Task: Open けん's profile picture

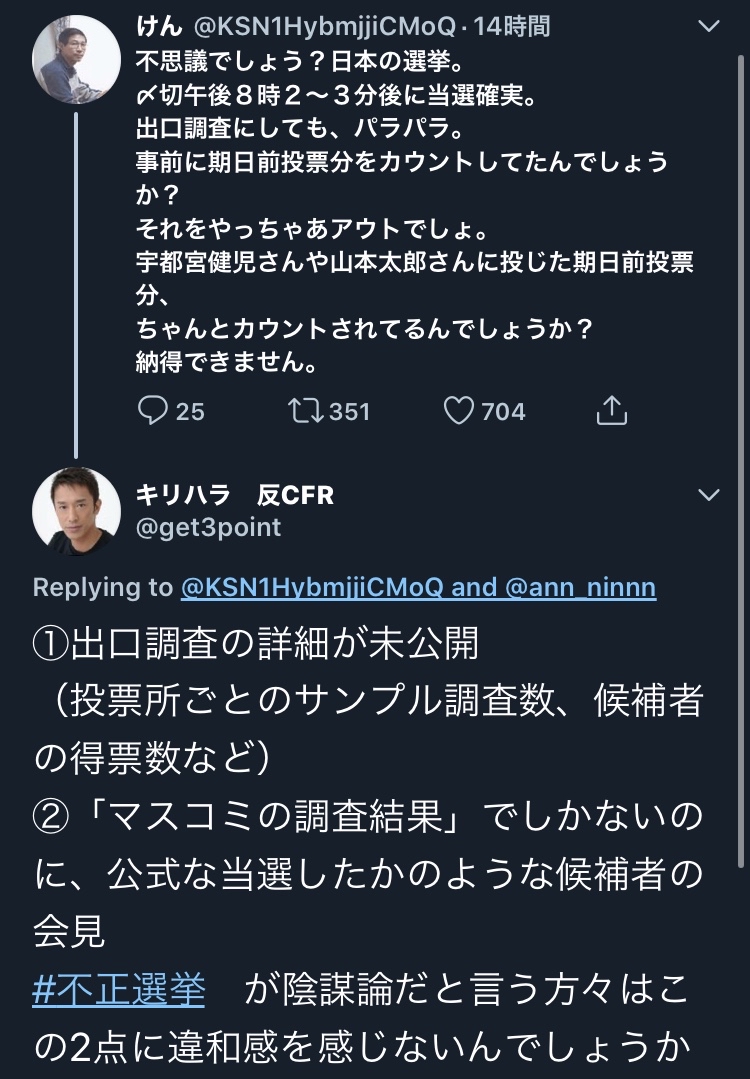Action: (x=77, y=59)
